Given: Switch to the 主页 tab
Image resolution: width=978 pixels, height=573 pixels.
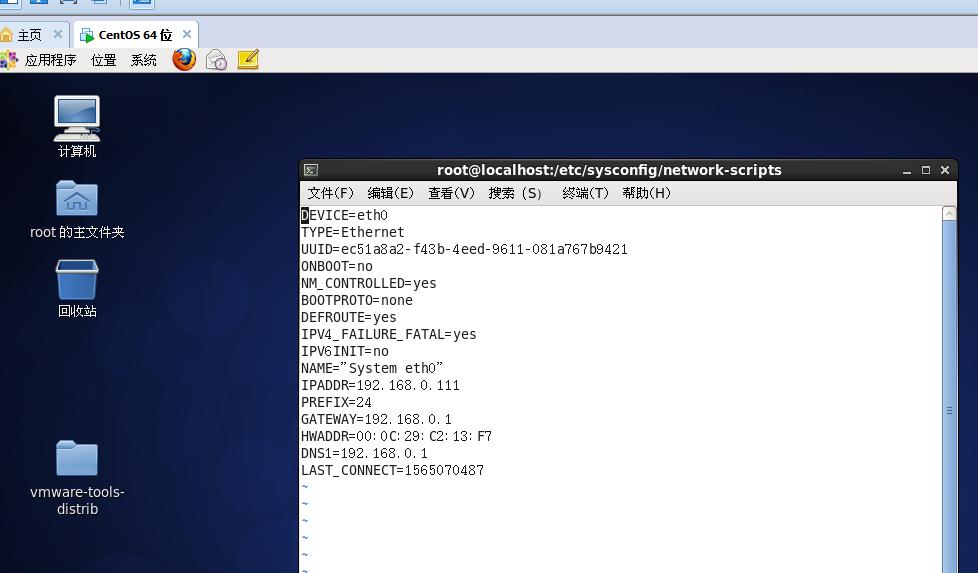Looking at the screenshot, I should click(29, 35).
